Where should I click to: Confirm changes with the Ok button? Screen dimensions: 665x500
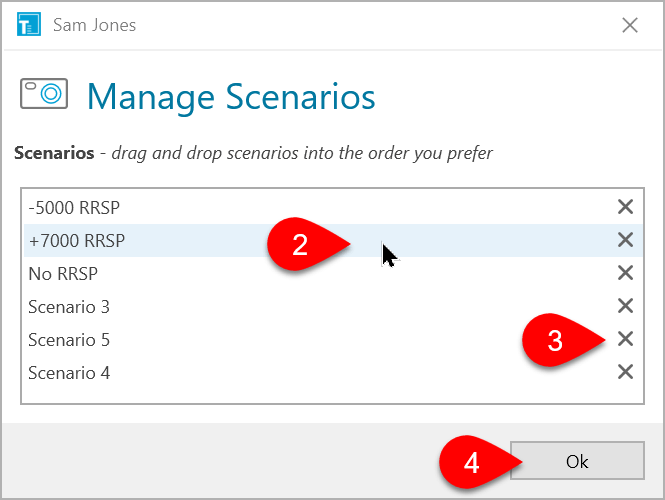[577, 461]
